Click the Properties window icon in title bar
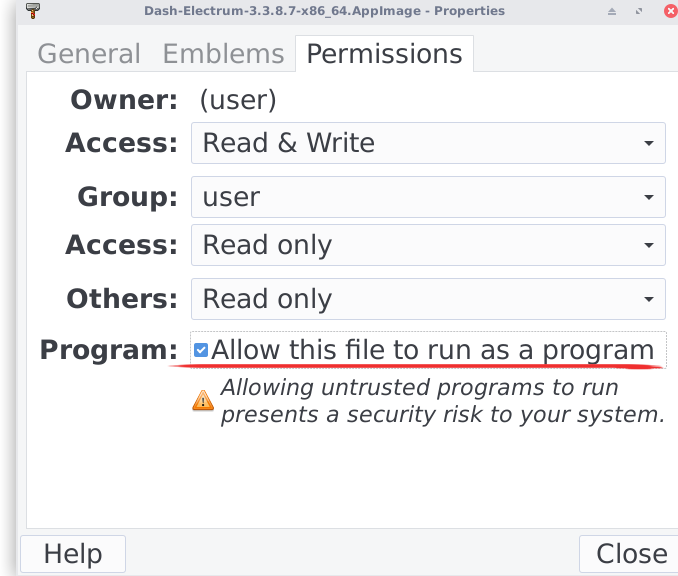The height and width of the screenshot is (576, 678). (33, 11)
